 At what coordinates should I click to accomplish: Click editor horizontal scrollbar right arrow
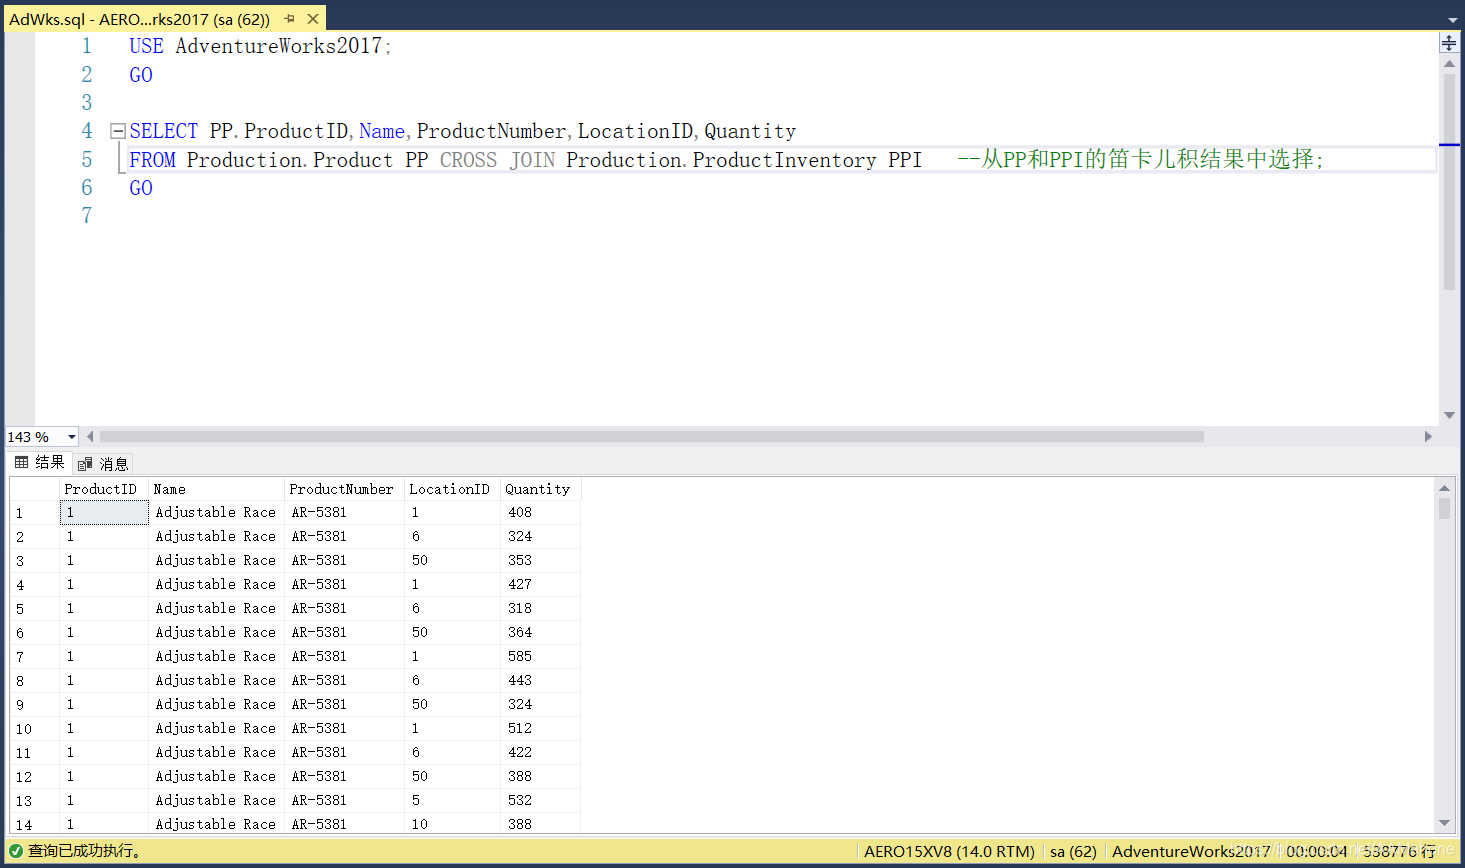1428,436
